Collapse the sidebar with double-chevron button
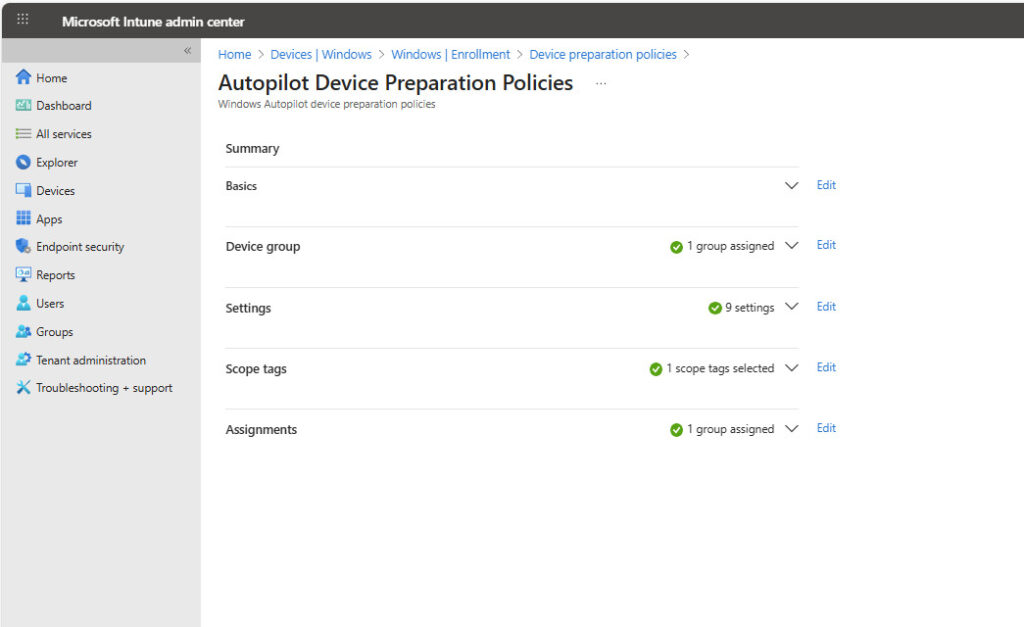Screen dimensions: 1024x627 pos(187,51)
